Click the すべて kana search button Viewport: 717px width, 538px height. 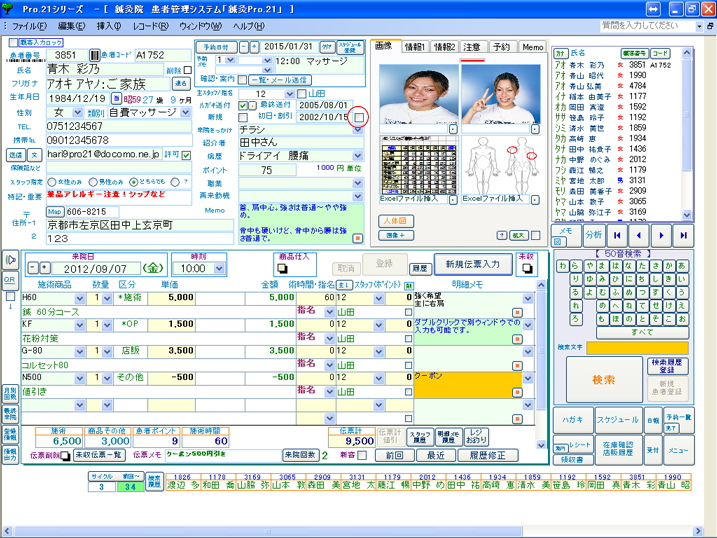642,332
